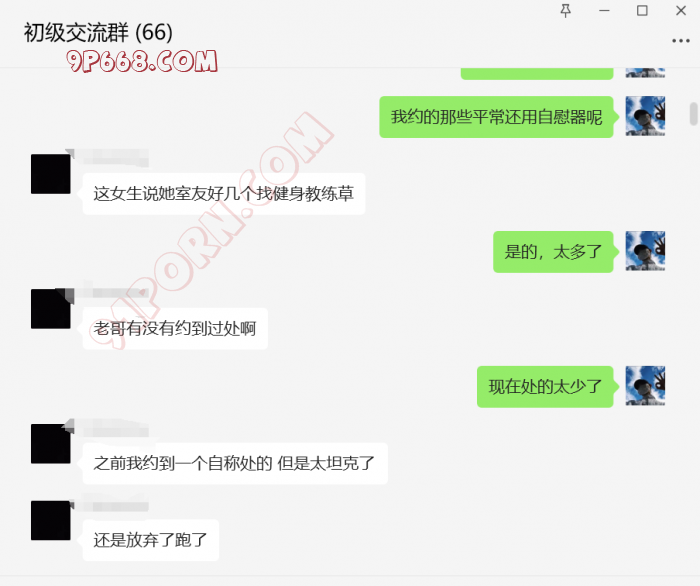Close the group chat window
This screenshot has width=700, height=586.
tap(680, 10)
